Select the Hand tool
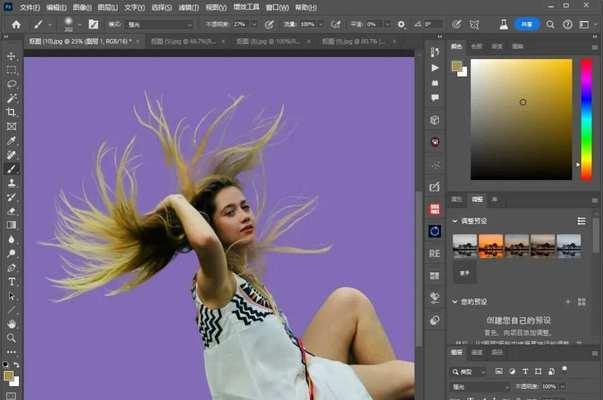The height and width of the screenshot is (400, 603). [11, 324]
